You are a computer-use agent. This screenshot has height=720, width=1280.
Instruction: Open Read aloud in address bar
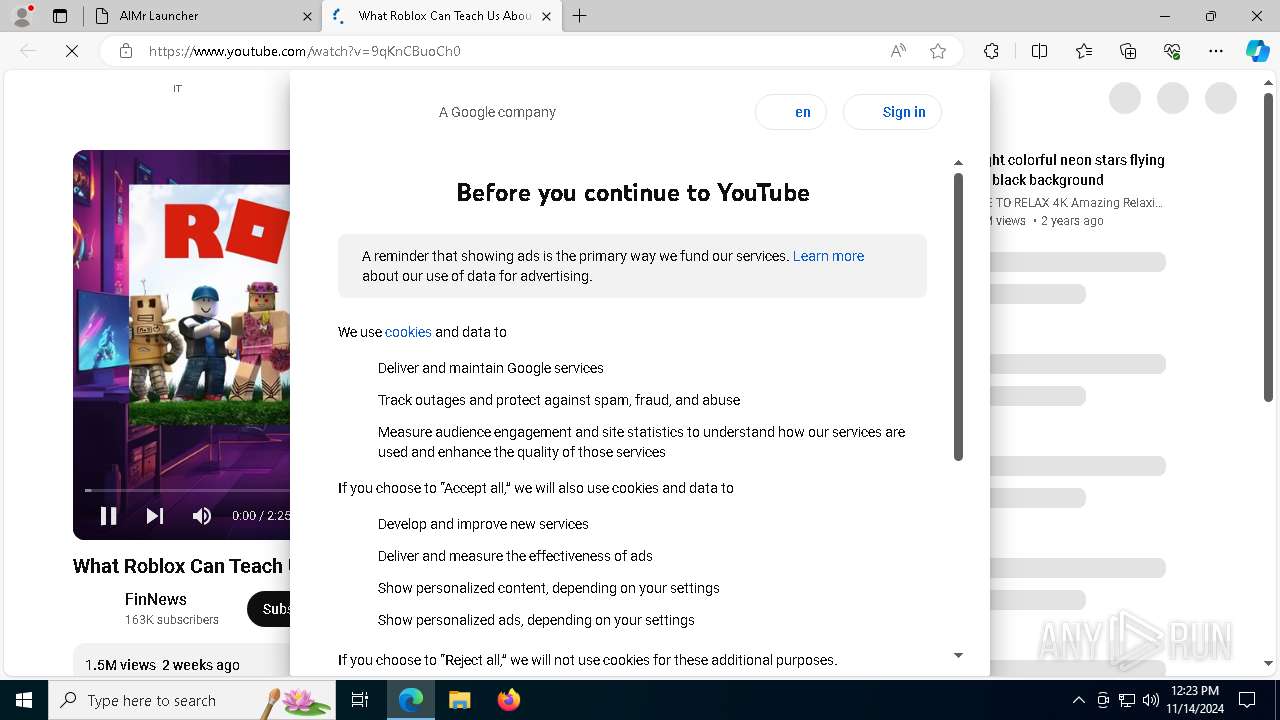point(898,51)
